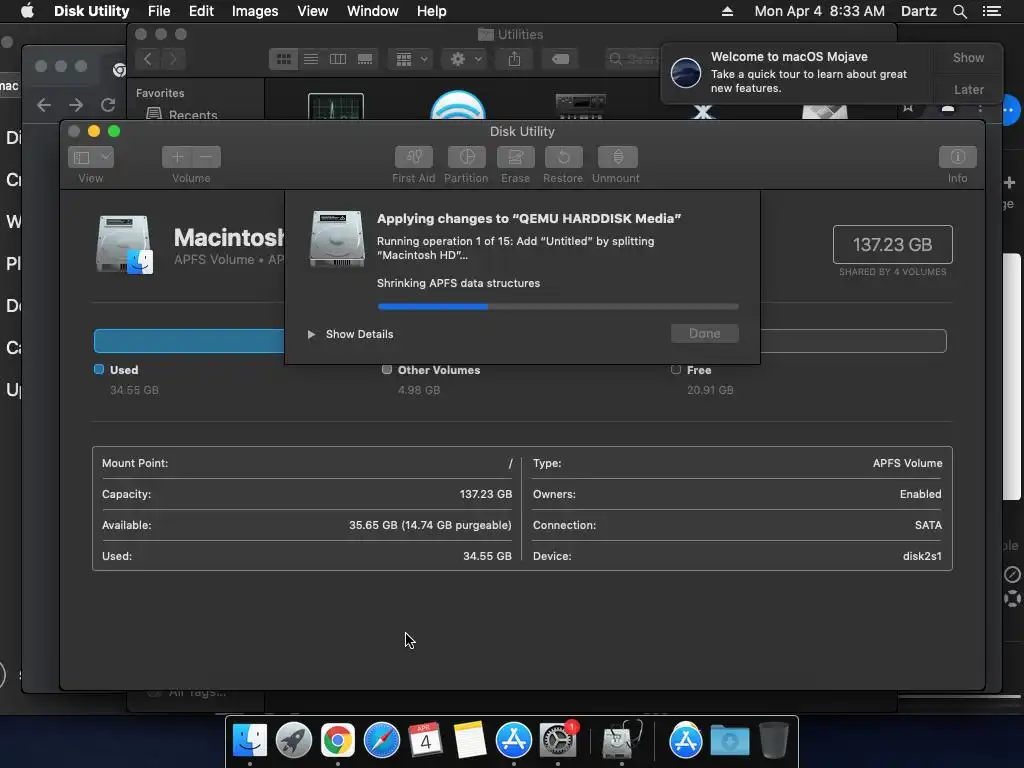The width and height of the screenshot is (1024, 768).
Task: Open System Preferences from the Dock
Action: pyautogui.click(x=558, y=741)
